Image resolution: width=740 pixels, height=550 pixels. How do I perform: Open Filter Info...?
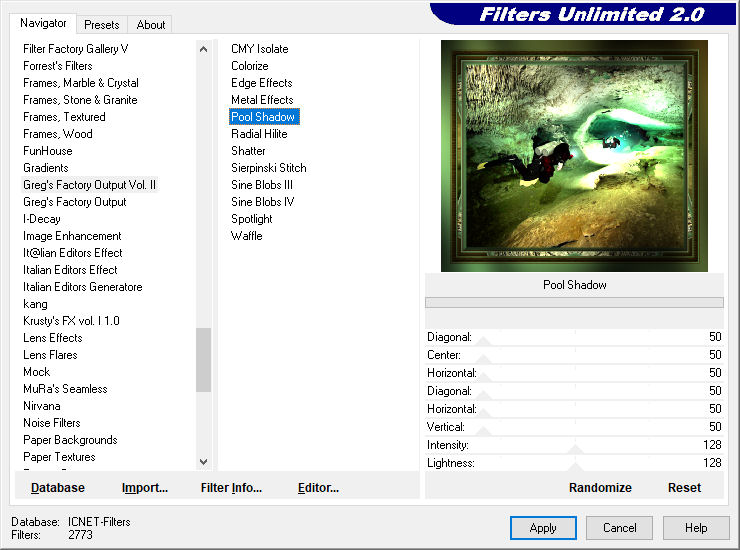231,488
